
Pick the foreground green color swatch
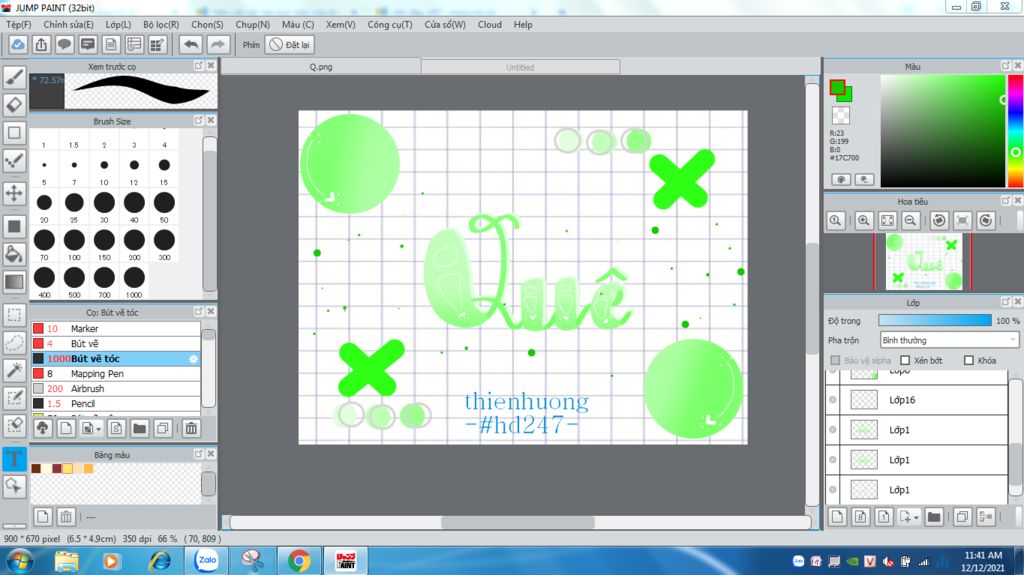(837, 88)
